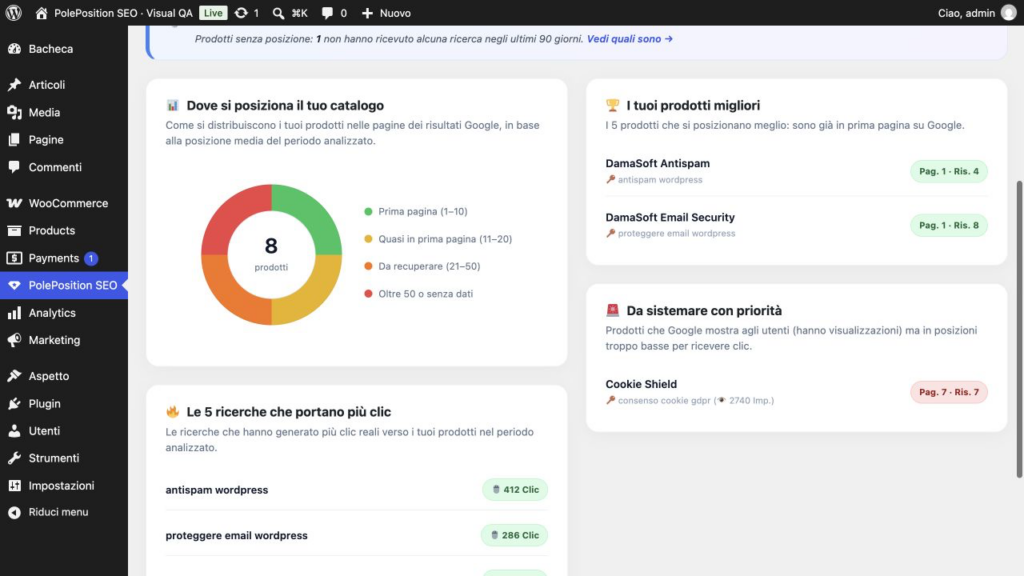Click the 'antispam wordpress' search query row

coord(357,490)
